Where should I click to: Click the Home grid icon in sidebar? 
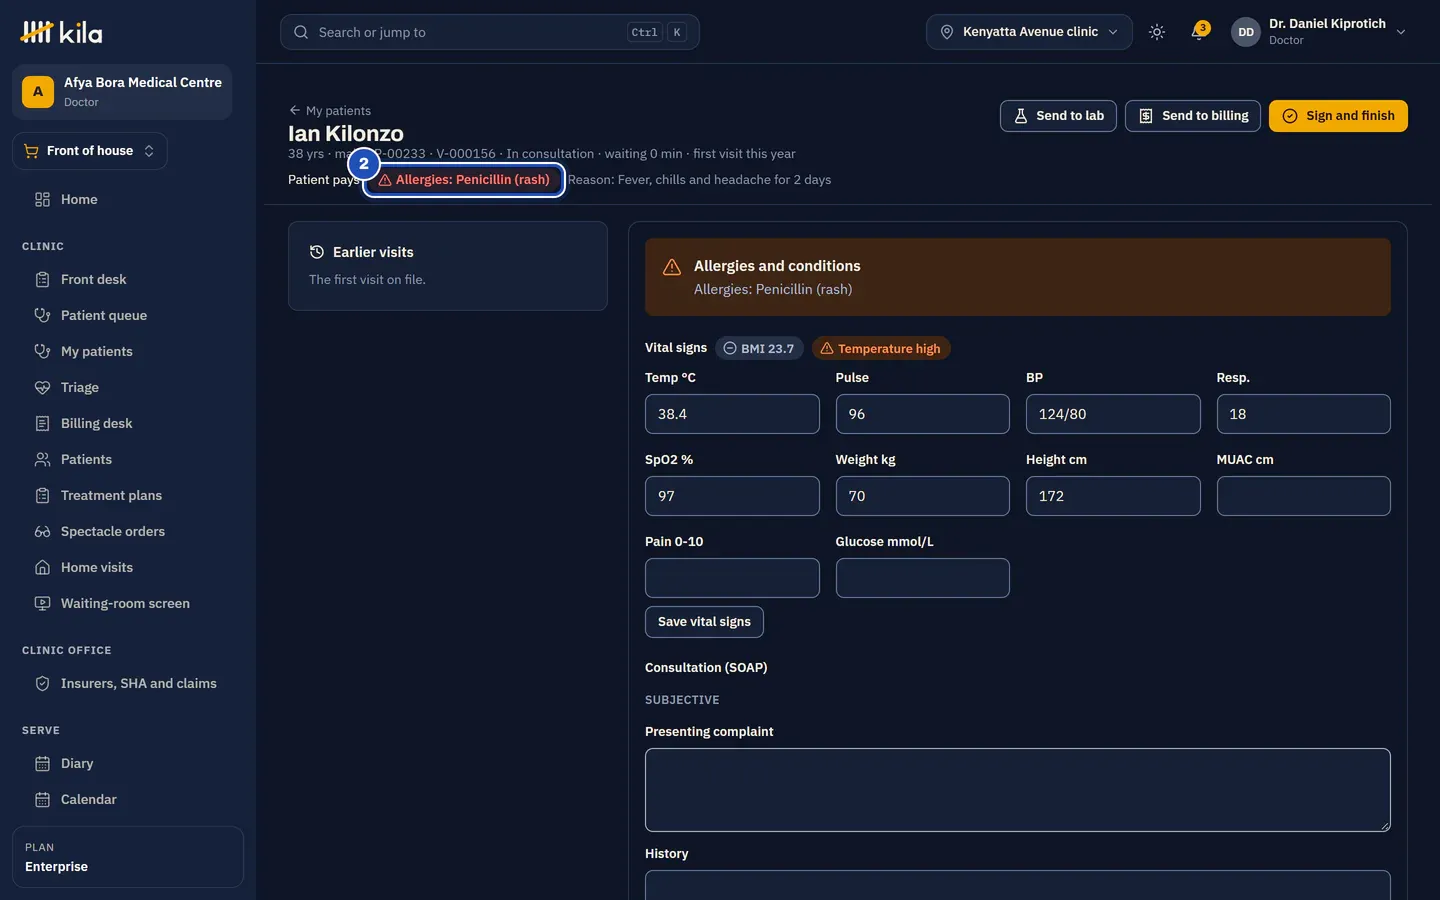[42, 199]
